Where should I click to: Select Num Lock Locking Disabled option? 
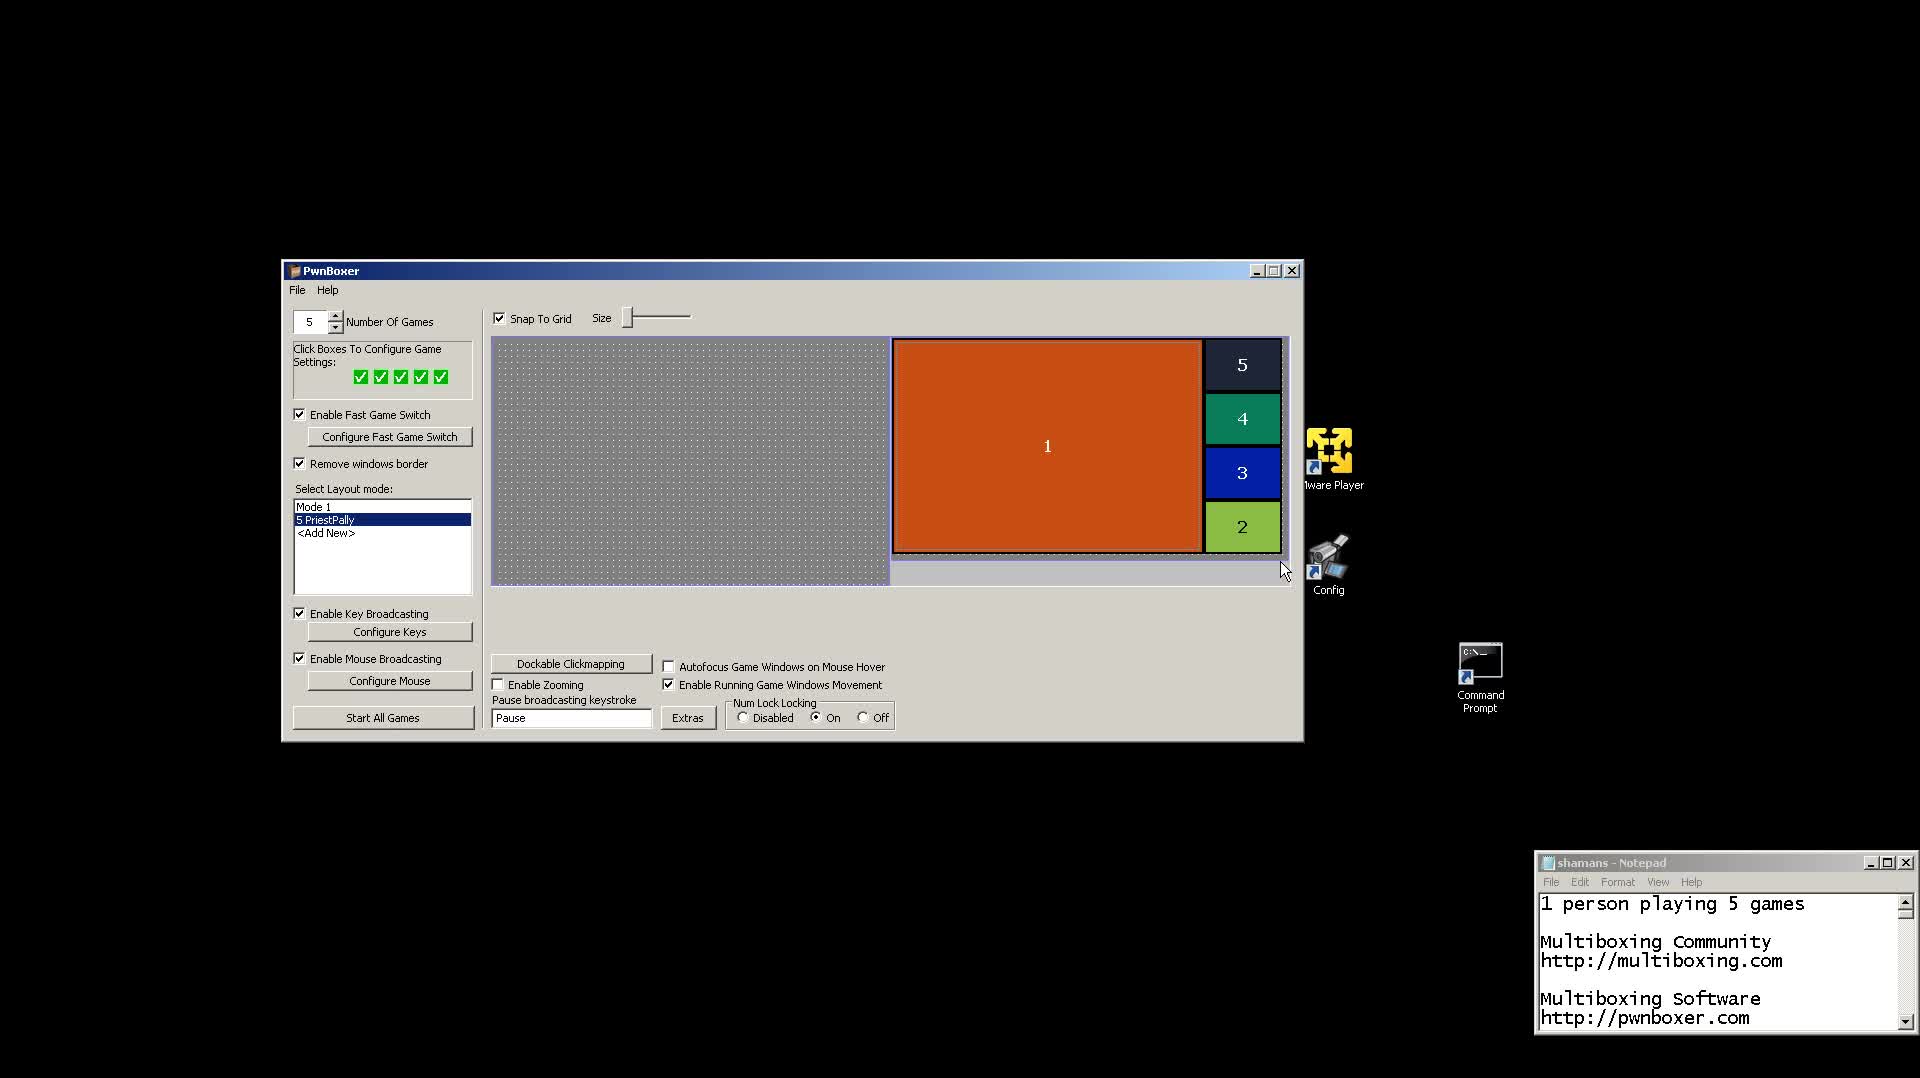click(742, 717)
